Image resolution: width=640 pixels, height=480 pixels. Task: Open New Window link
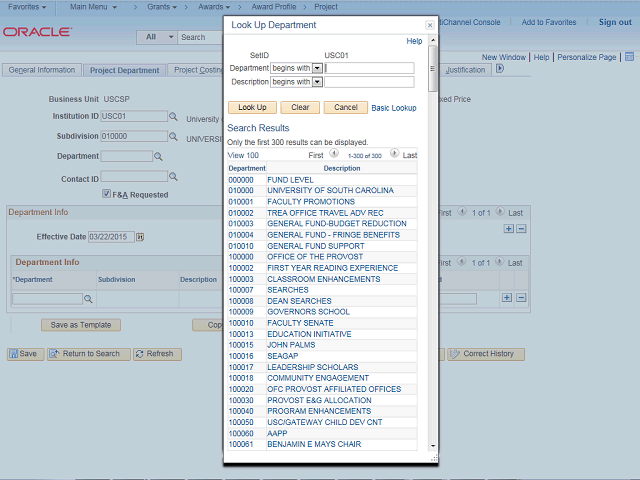coord(503,57)
